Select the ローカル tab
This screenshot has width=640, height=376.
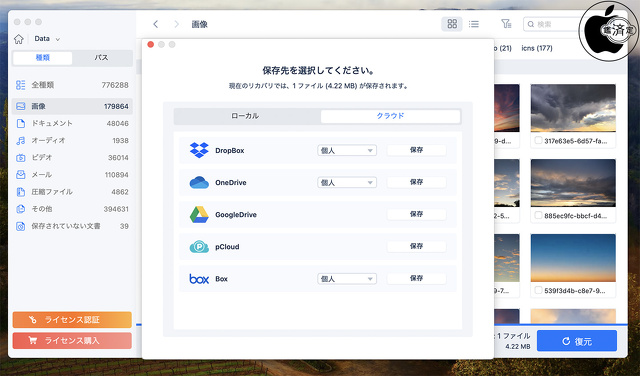click(245, 116)
